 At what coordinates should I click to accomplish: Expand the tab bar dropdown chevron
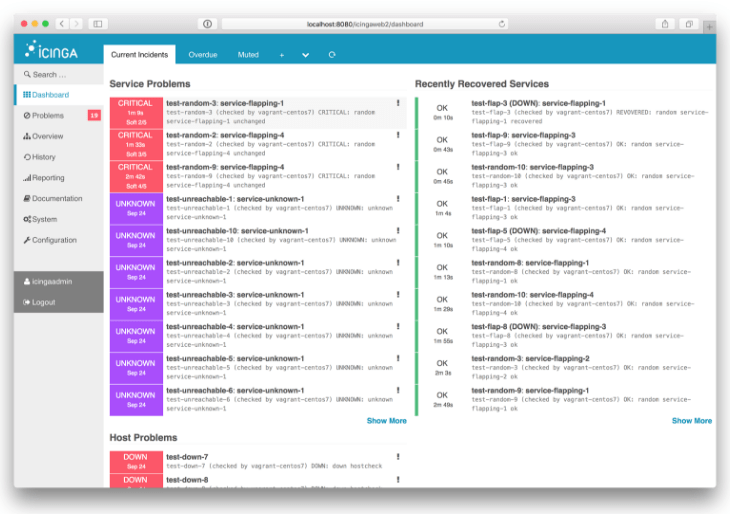[305, 55]
